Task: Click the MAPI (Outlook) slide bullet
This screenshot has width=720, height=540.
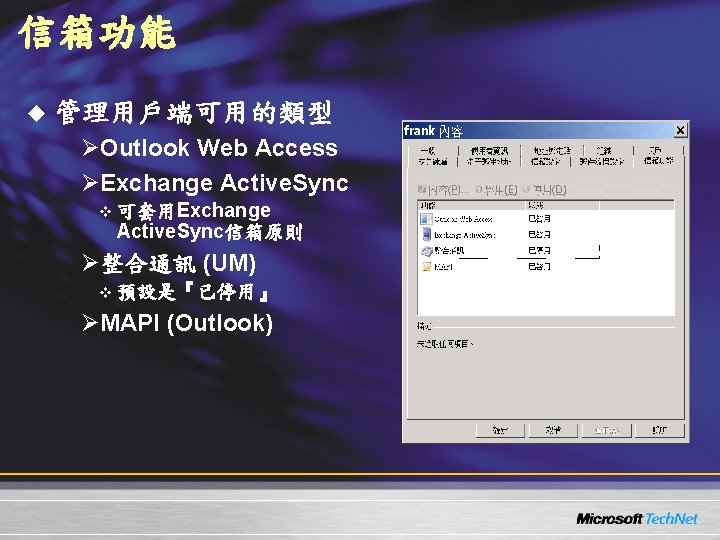Action: [x=186, y=323]
